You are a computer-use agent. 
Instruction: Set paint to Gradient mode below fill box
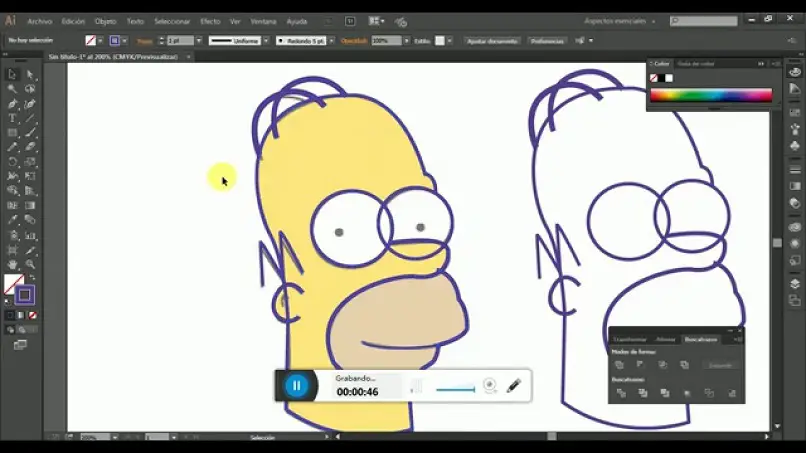[x=21, y=315]
